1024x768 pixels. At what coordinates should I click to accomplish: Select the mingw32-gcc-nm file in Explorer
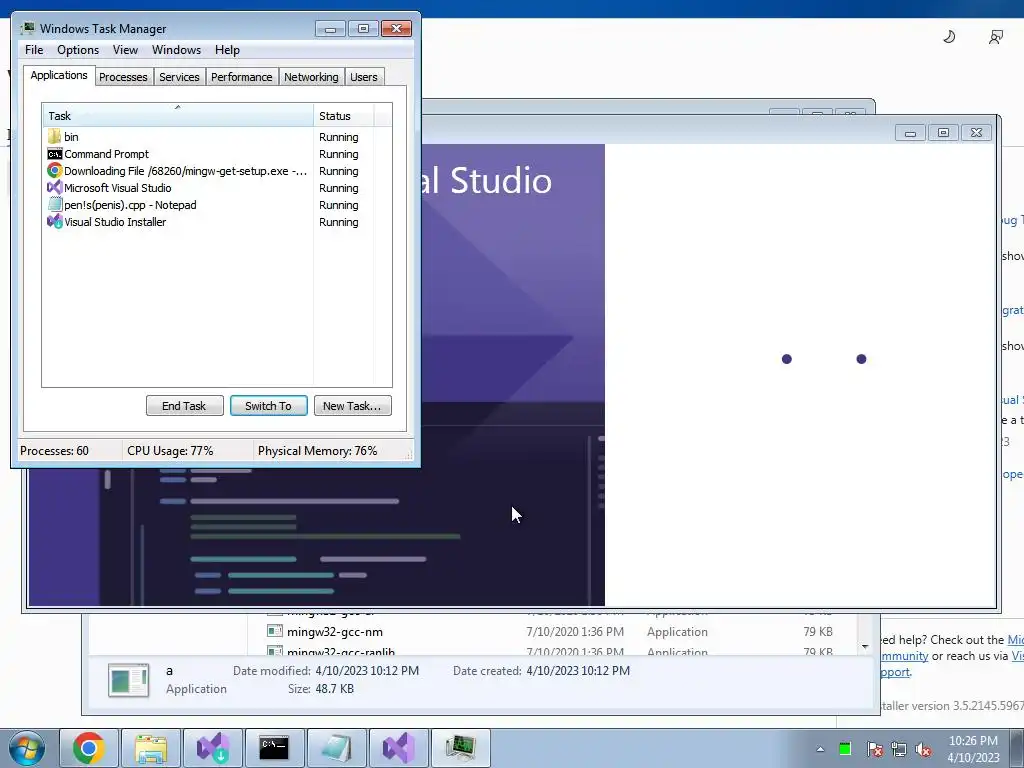pyautogui.click(x=334, y=632)
